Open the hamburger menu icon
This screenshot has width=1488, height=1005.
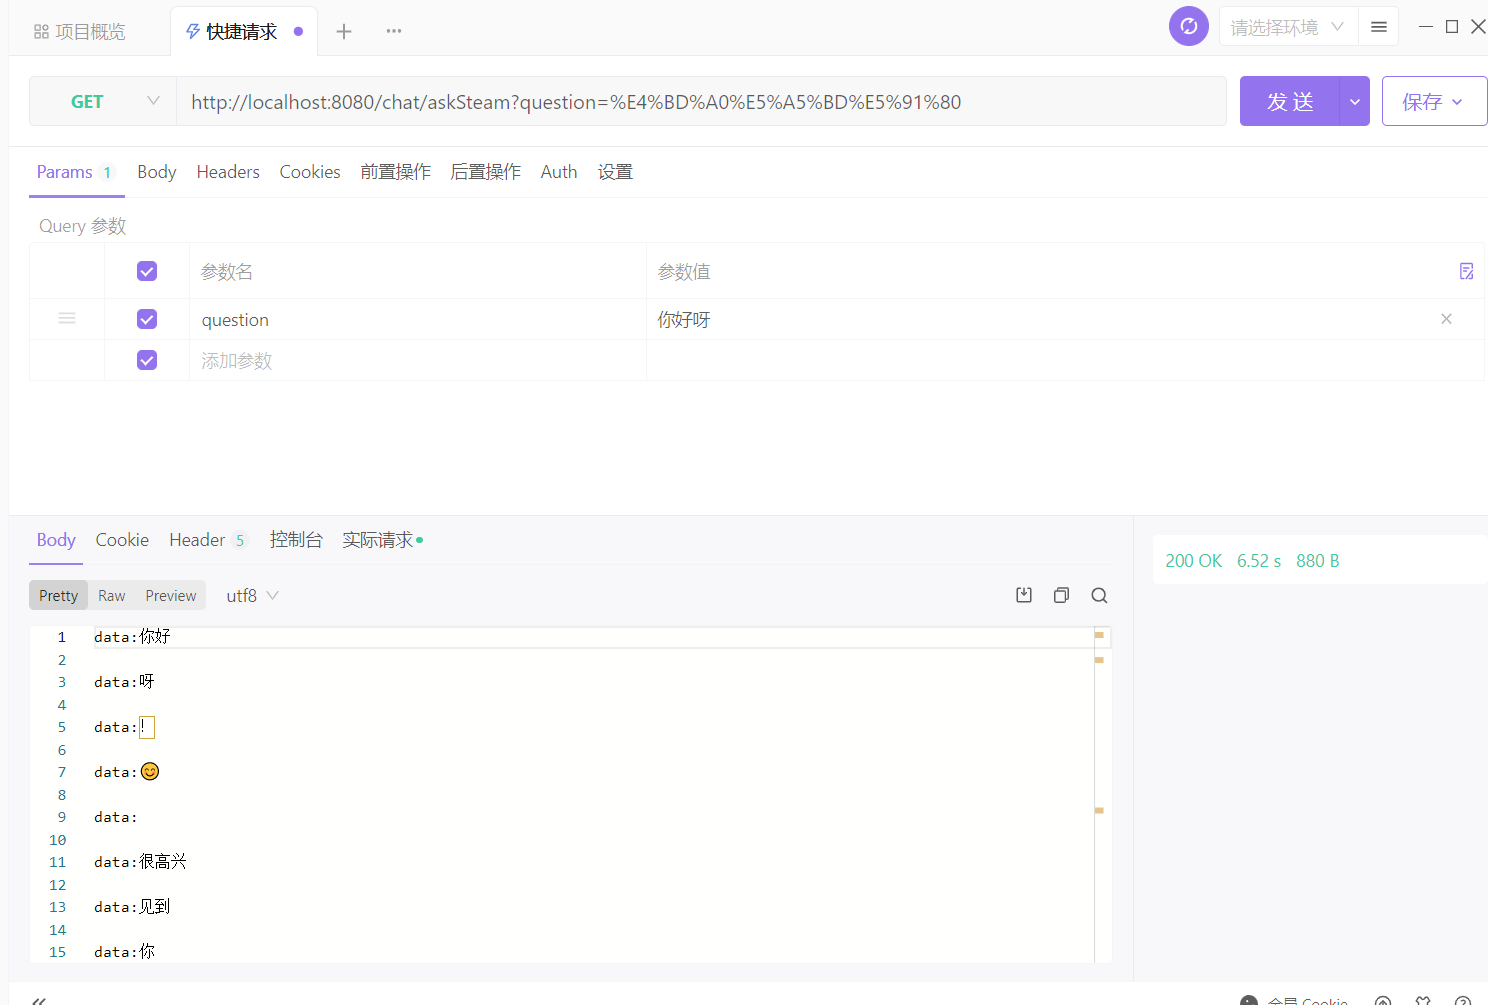tap(1378, 27)
